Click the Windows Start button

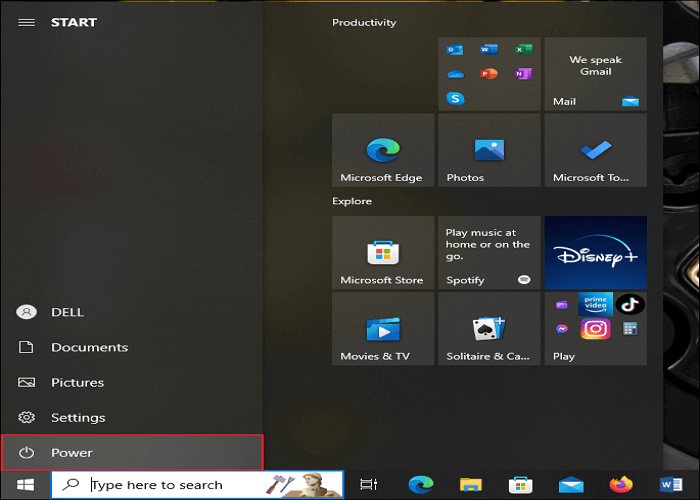(25, 485)
